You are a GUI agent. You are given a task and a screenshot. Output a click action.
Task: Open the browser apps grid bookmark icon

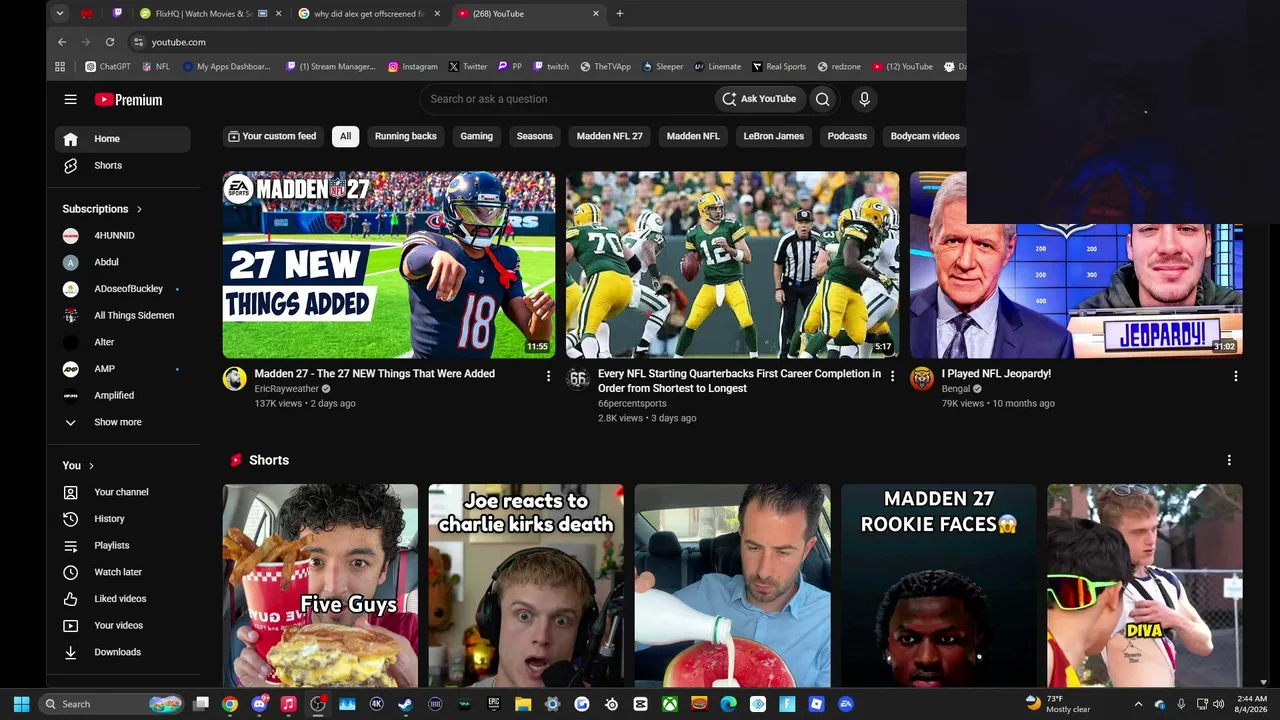pos(60,67)
